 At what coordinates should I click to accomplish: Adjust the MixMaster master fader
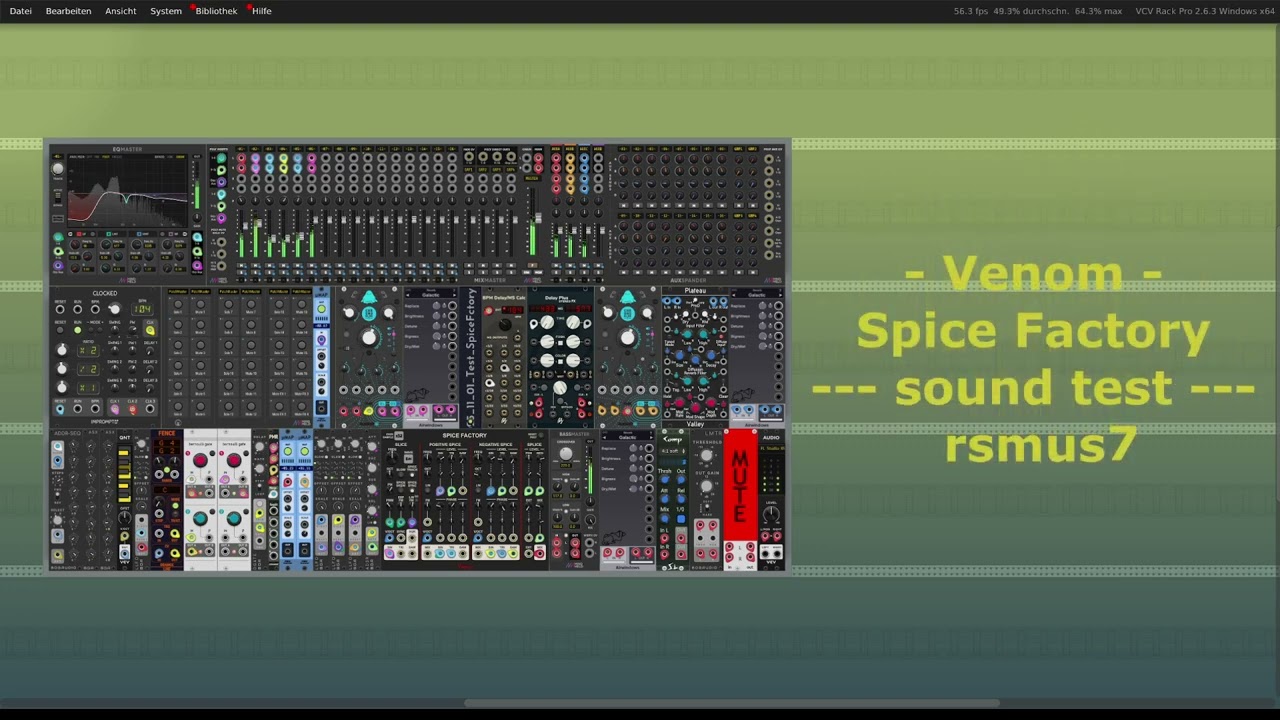click(x=538, y=218)
